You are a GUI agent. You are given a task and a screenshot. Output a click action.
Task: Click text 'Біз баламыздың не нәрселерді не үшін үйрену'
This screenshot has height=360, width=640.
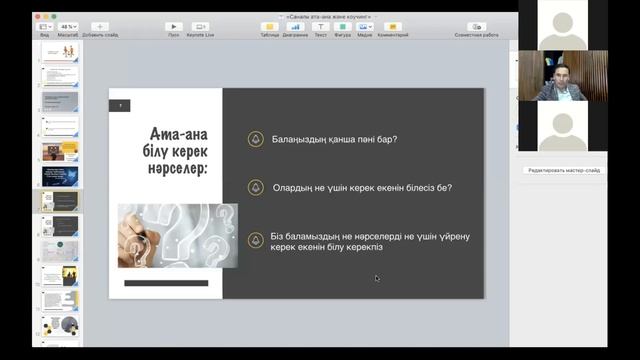point(370,237)
